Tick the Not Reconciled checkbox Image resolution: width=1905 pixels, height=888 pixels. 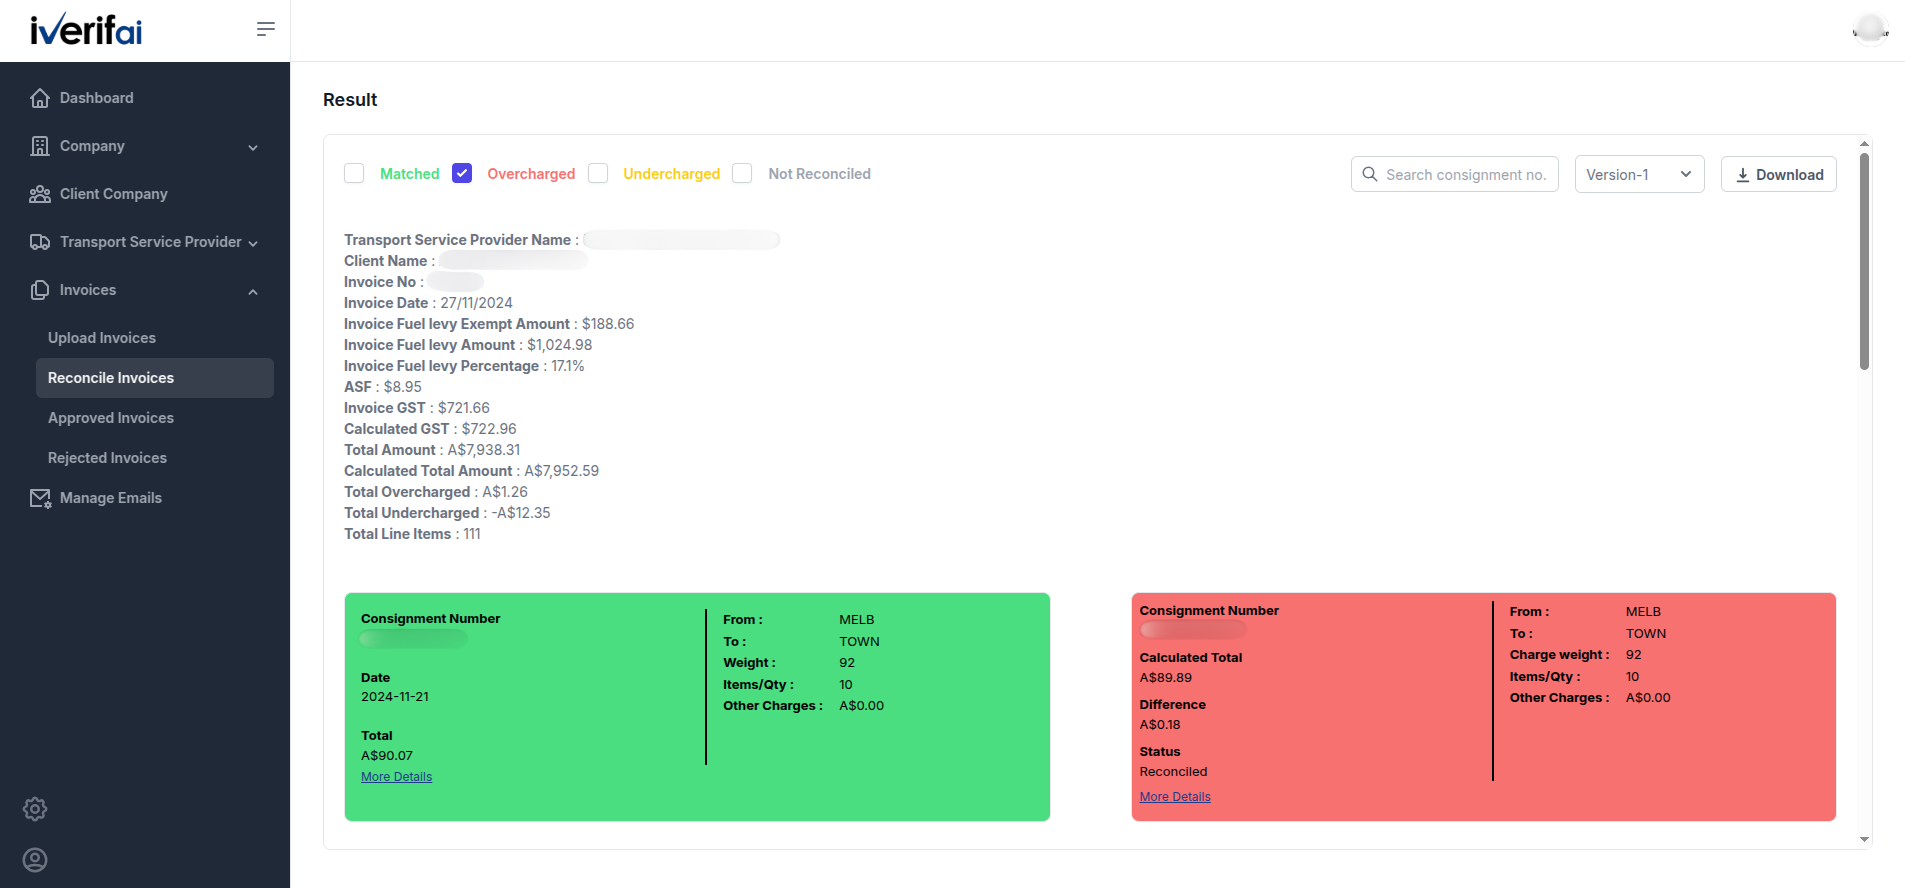pyautogui.click(x=742, y=173)
